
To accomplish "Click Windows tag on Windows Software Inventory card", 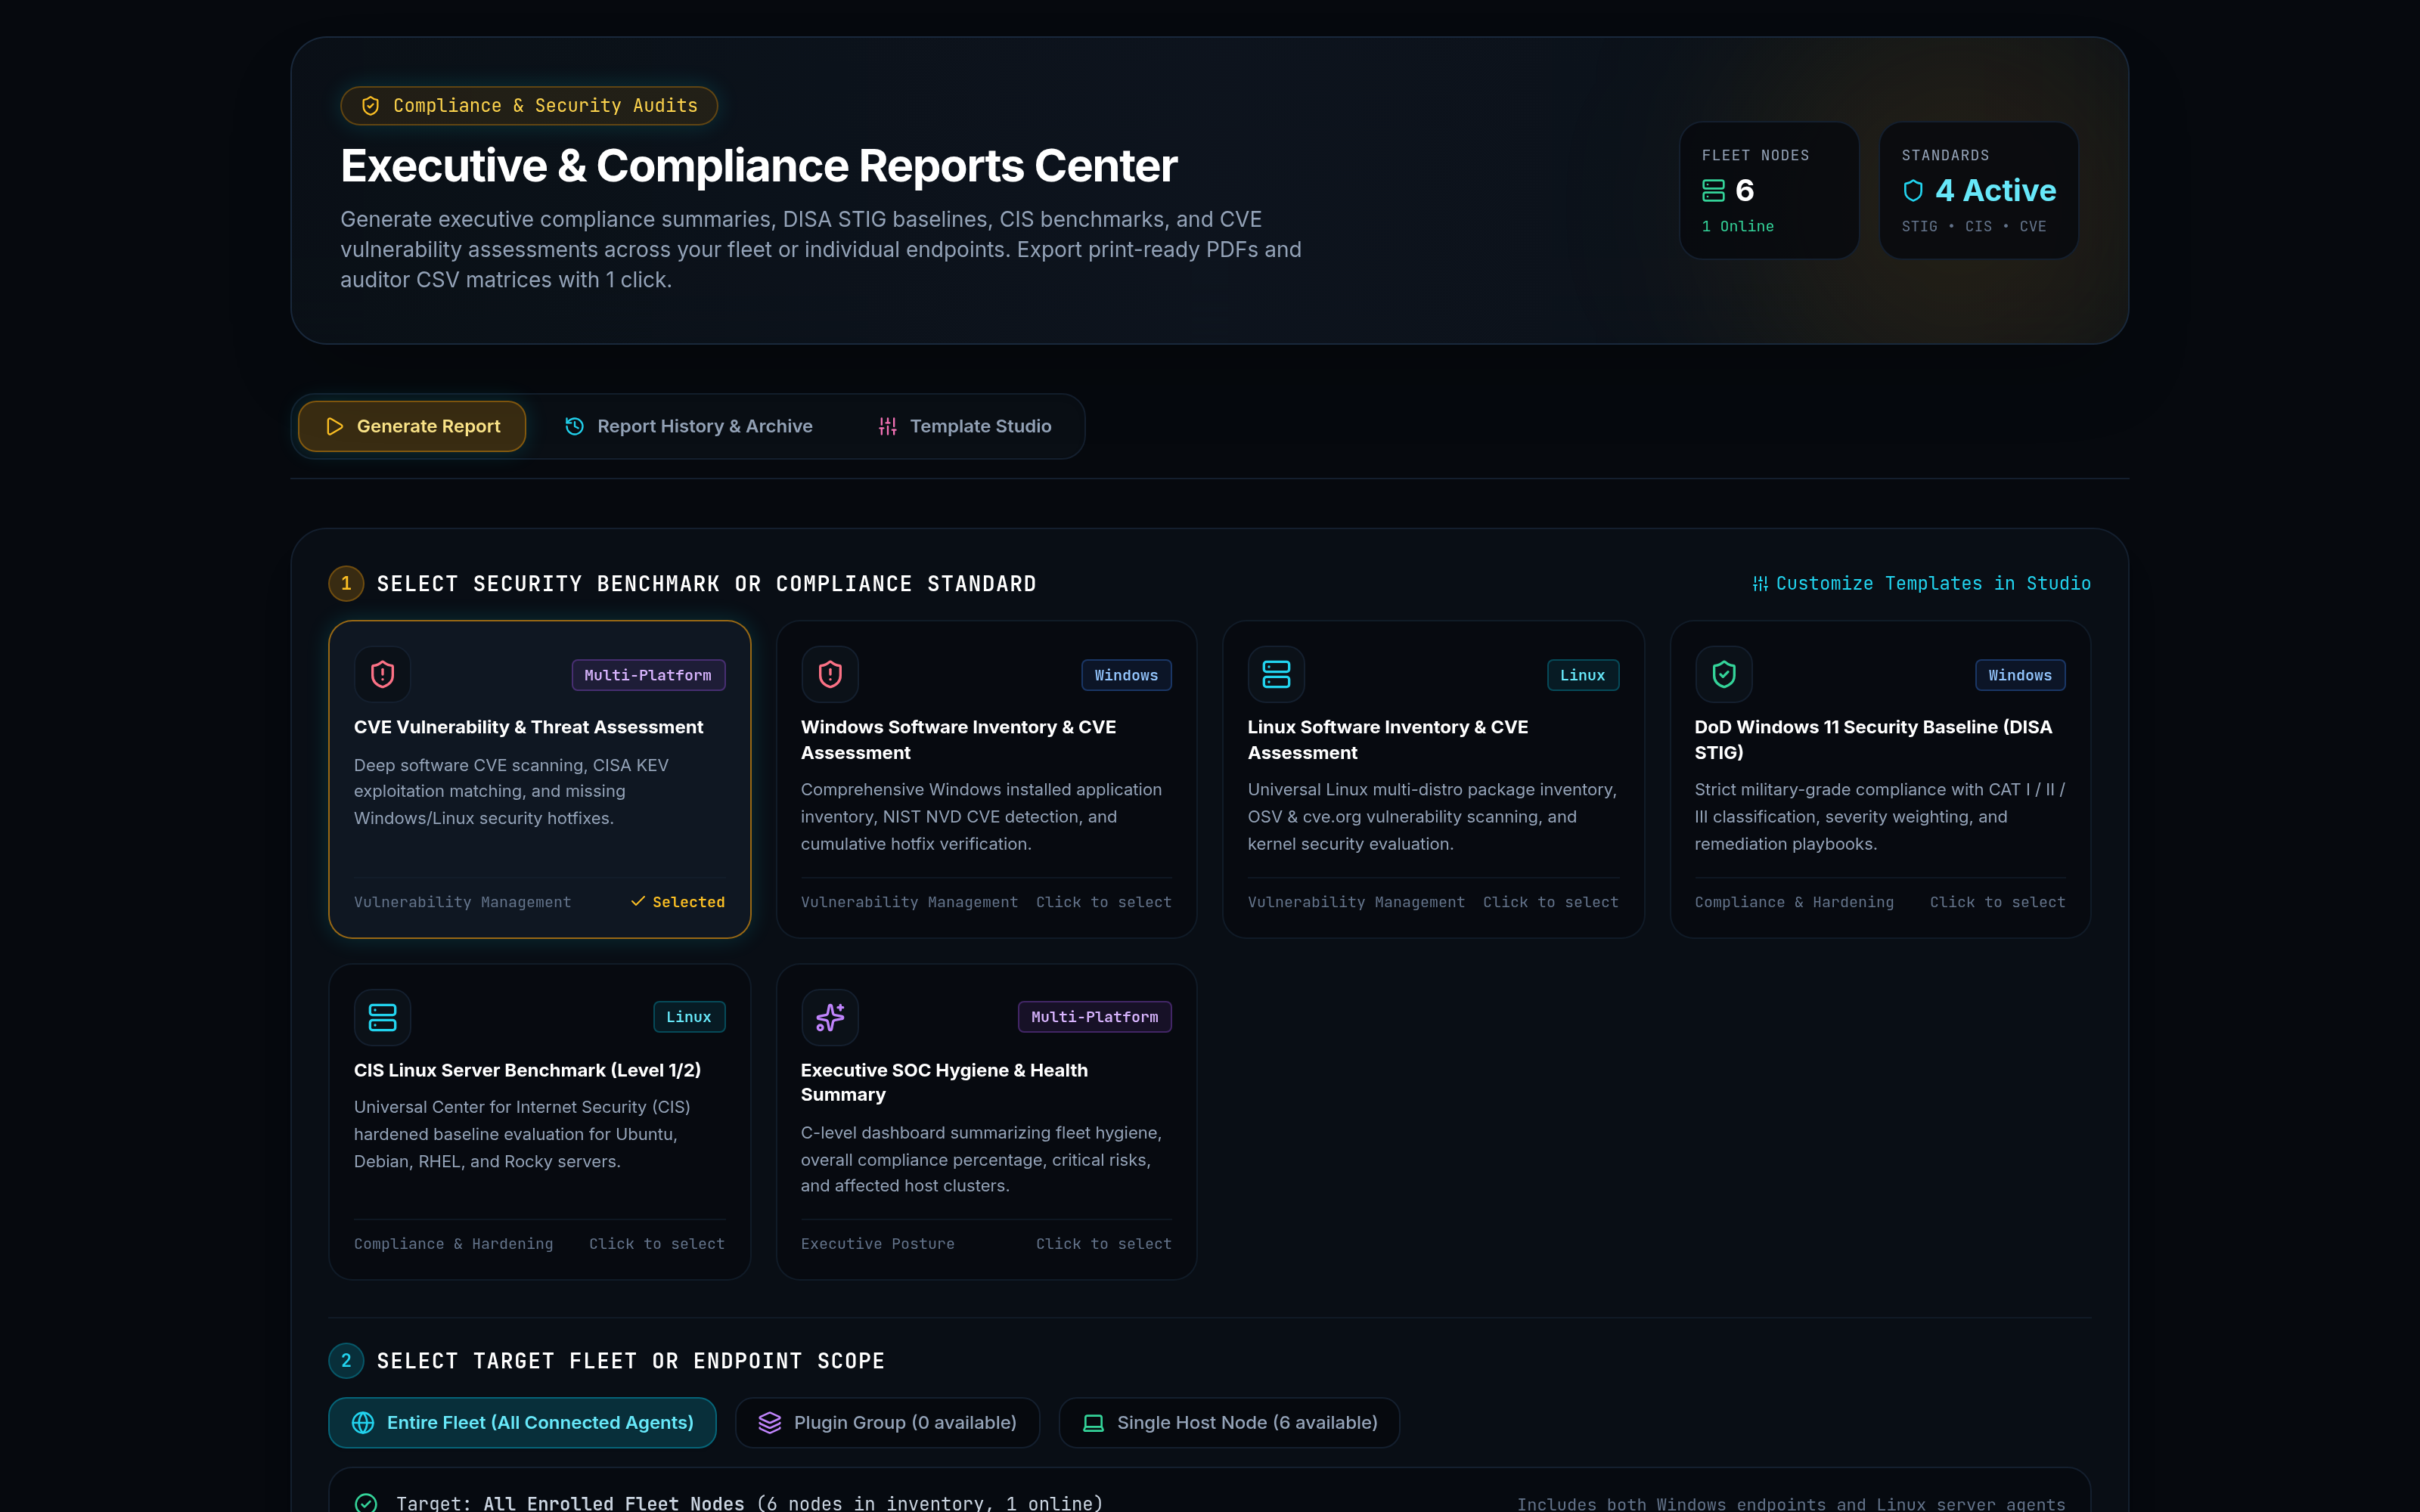I will (1126, 675).
